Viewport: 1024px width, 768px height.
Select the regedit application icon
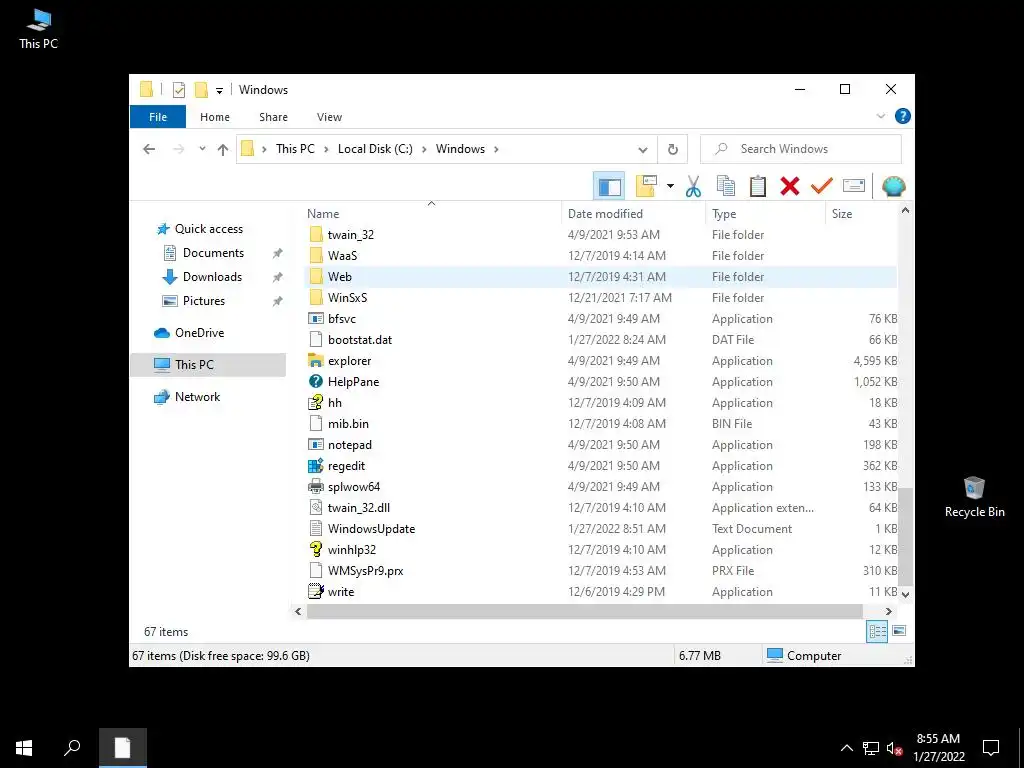pos(316,466)
